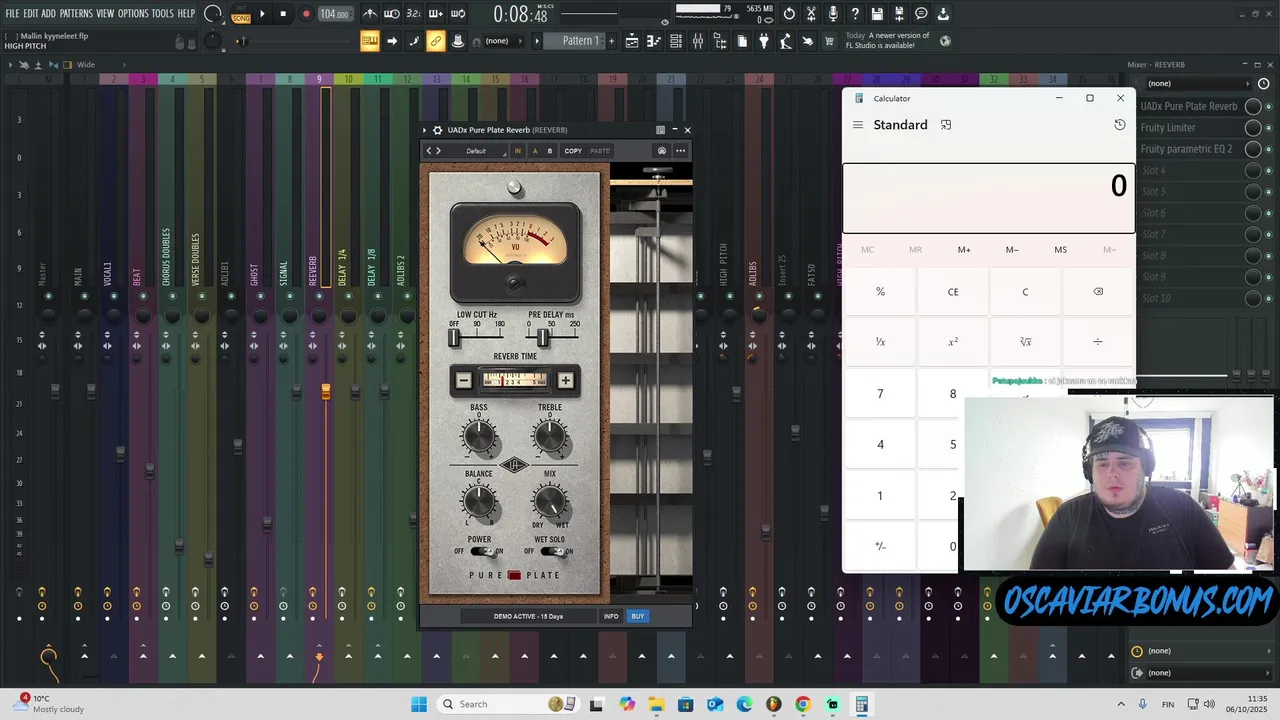Image resolution: width=1280 pixels, height=720 pixels.
Task: Click the UADx plugin more options ellipsis
Action: [680, 151]
